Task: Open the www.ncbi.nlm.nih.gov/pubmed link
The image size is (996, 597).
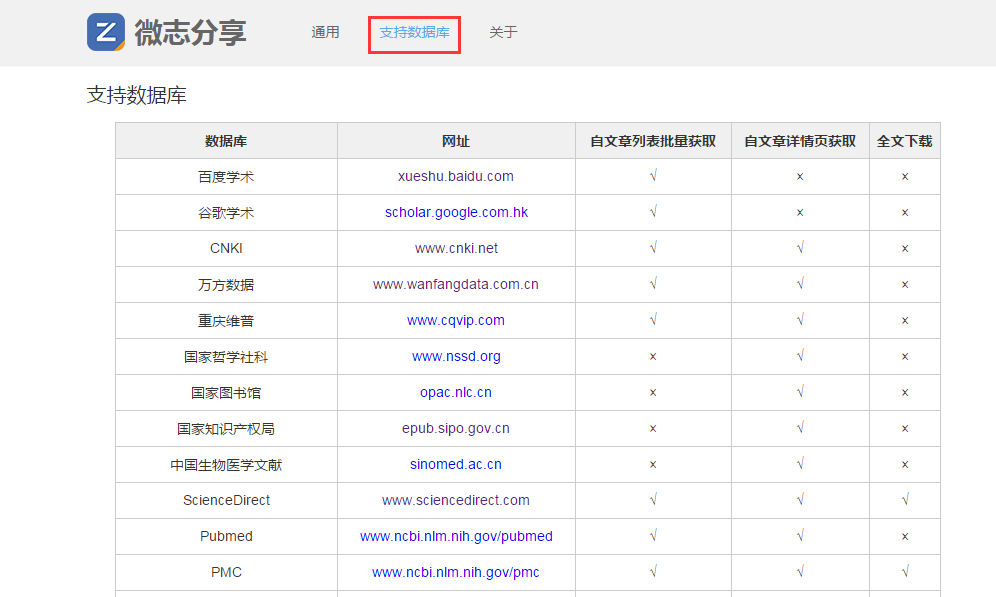Action: (x=456, y=537)
